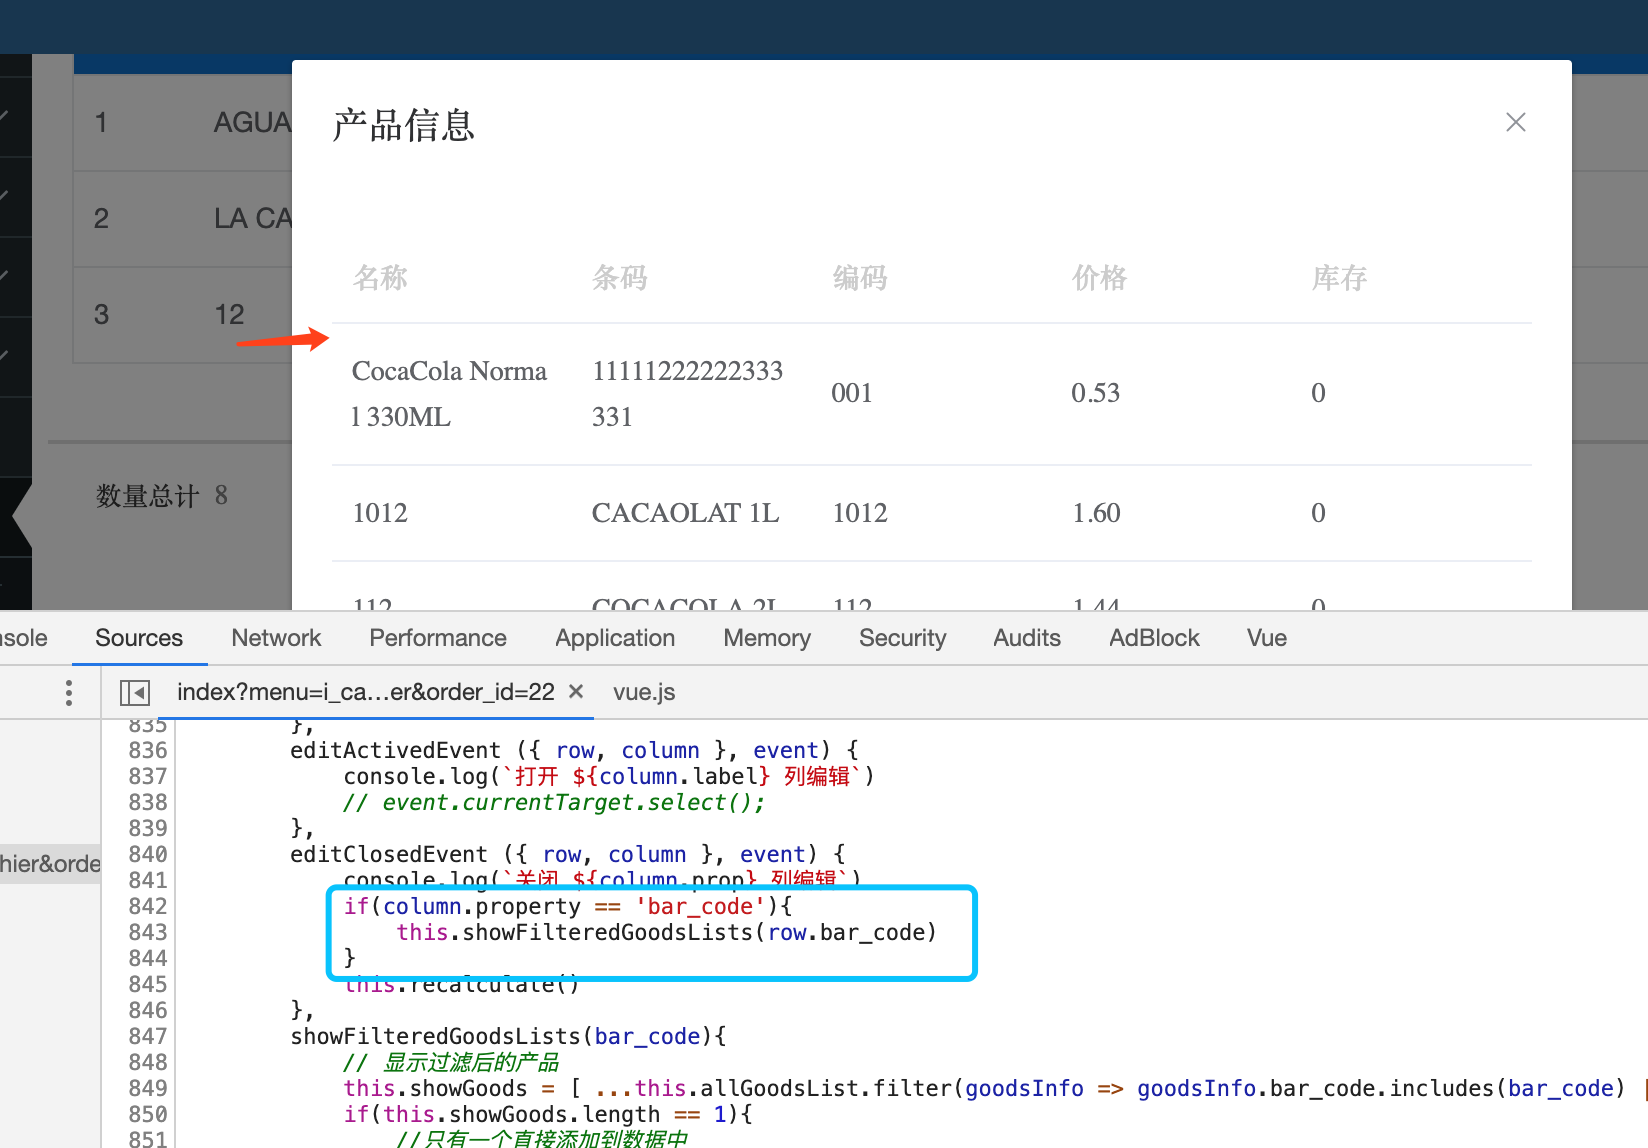Add a breakpoint at line 836
Screen dimensions: 1648x1148
(x=147, y=750)
